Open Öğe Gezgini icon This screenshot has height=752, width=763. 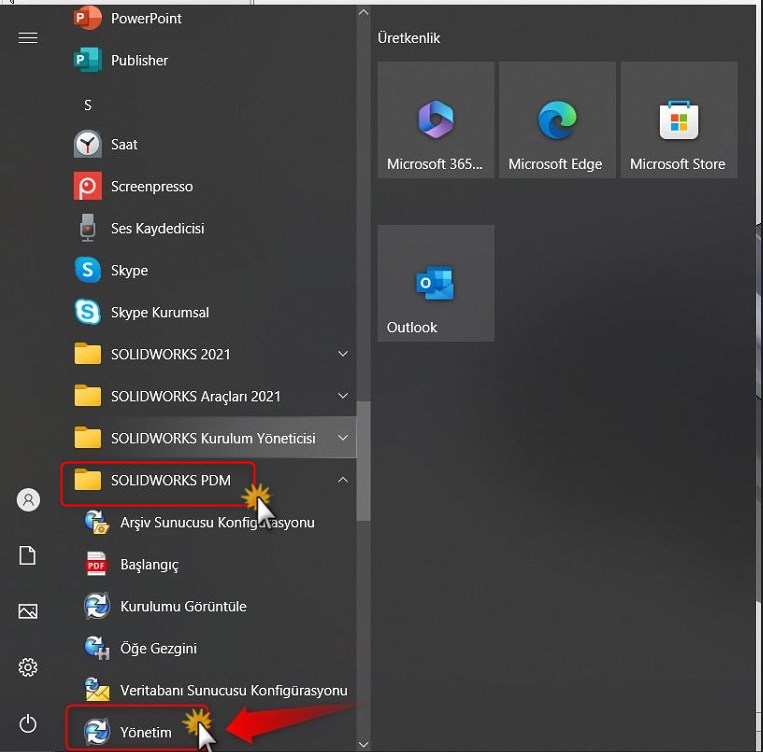[x=97, y=648]
